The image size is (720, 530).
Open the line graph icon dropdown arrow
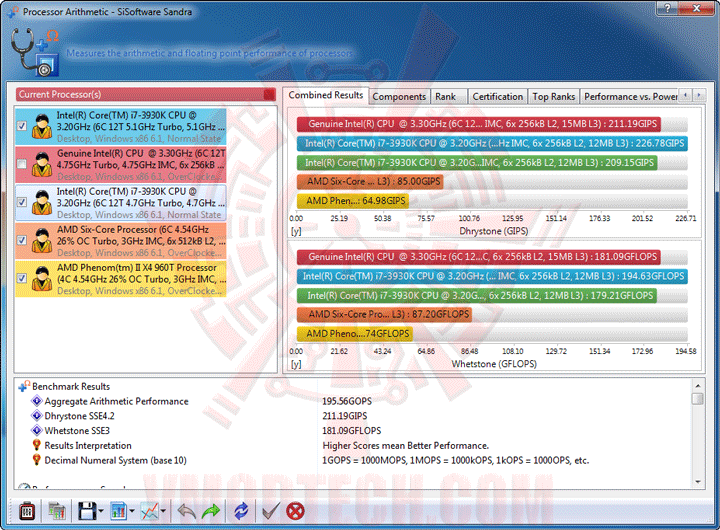point(163,511)
